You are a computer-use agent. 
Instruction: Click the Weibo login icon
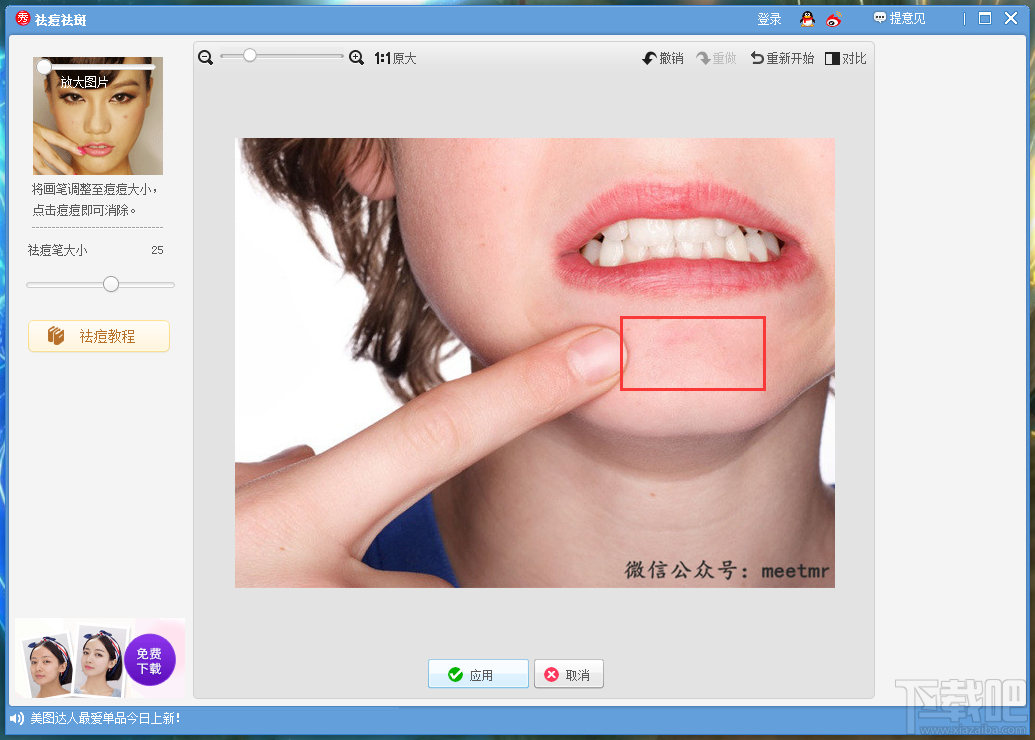pos(833,19)
